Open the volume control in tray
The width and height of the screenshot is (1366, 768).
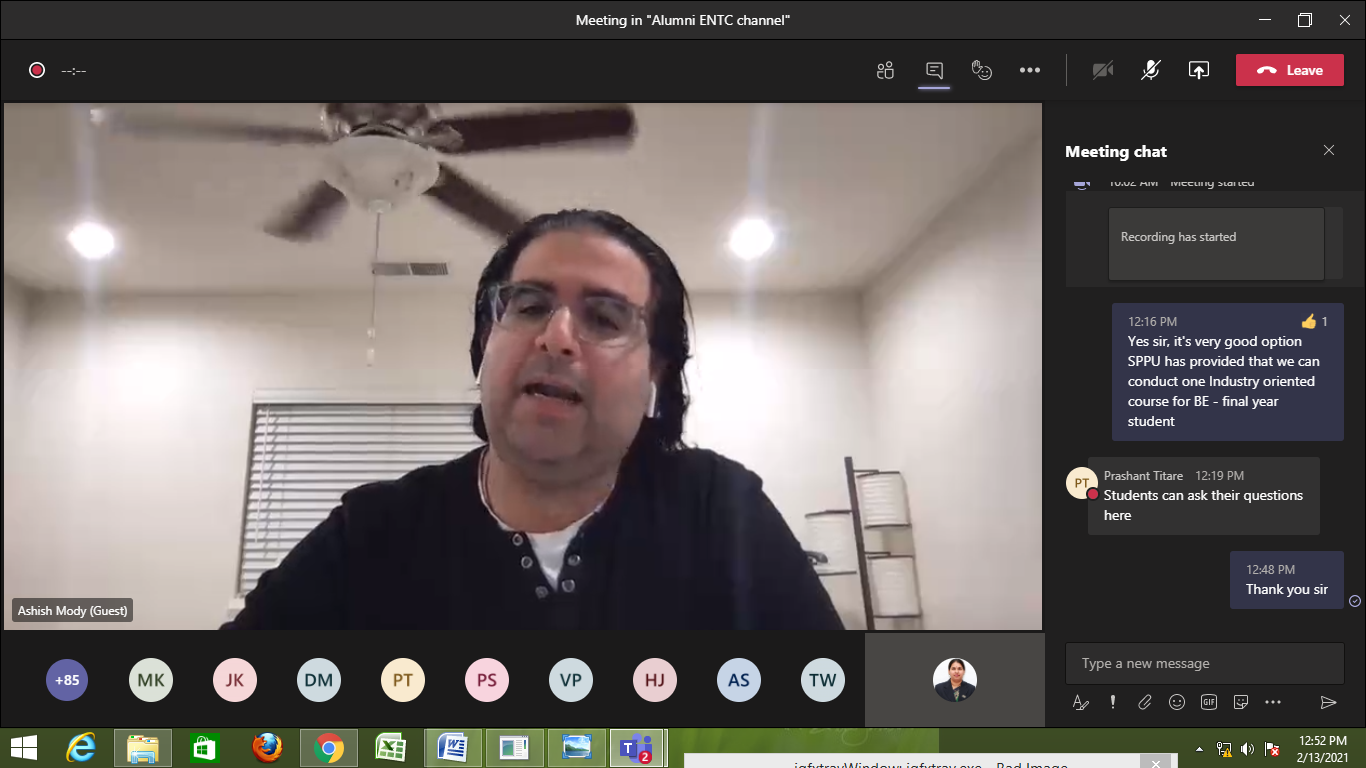tap(1247, 749)
